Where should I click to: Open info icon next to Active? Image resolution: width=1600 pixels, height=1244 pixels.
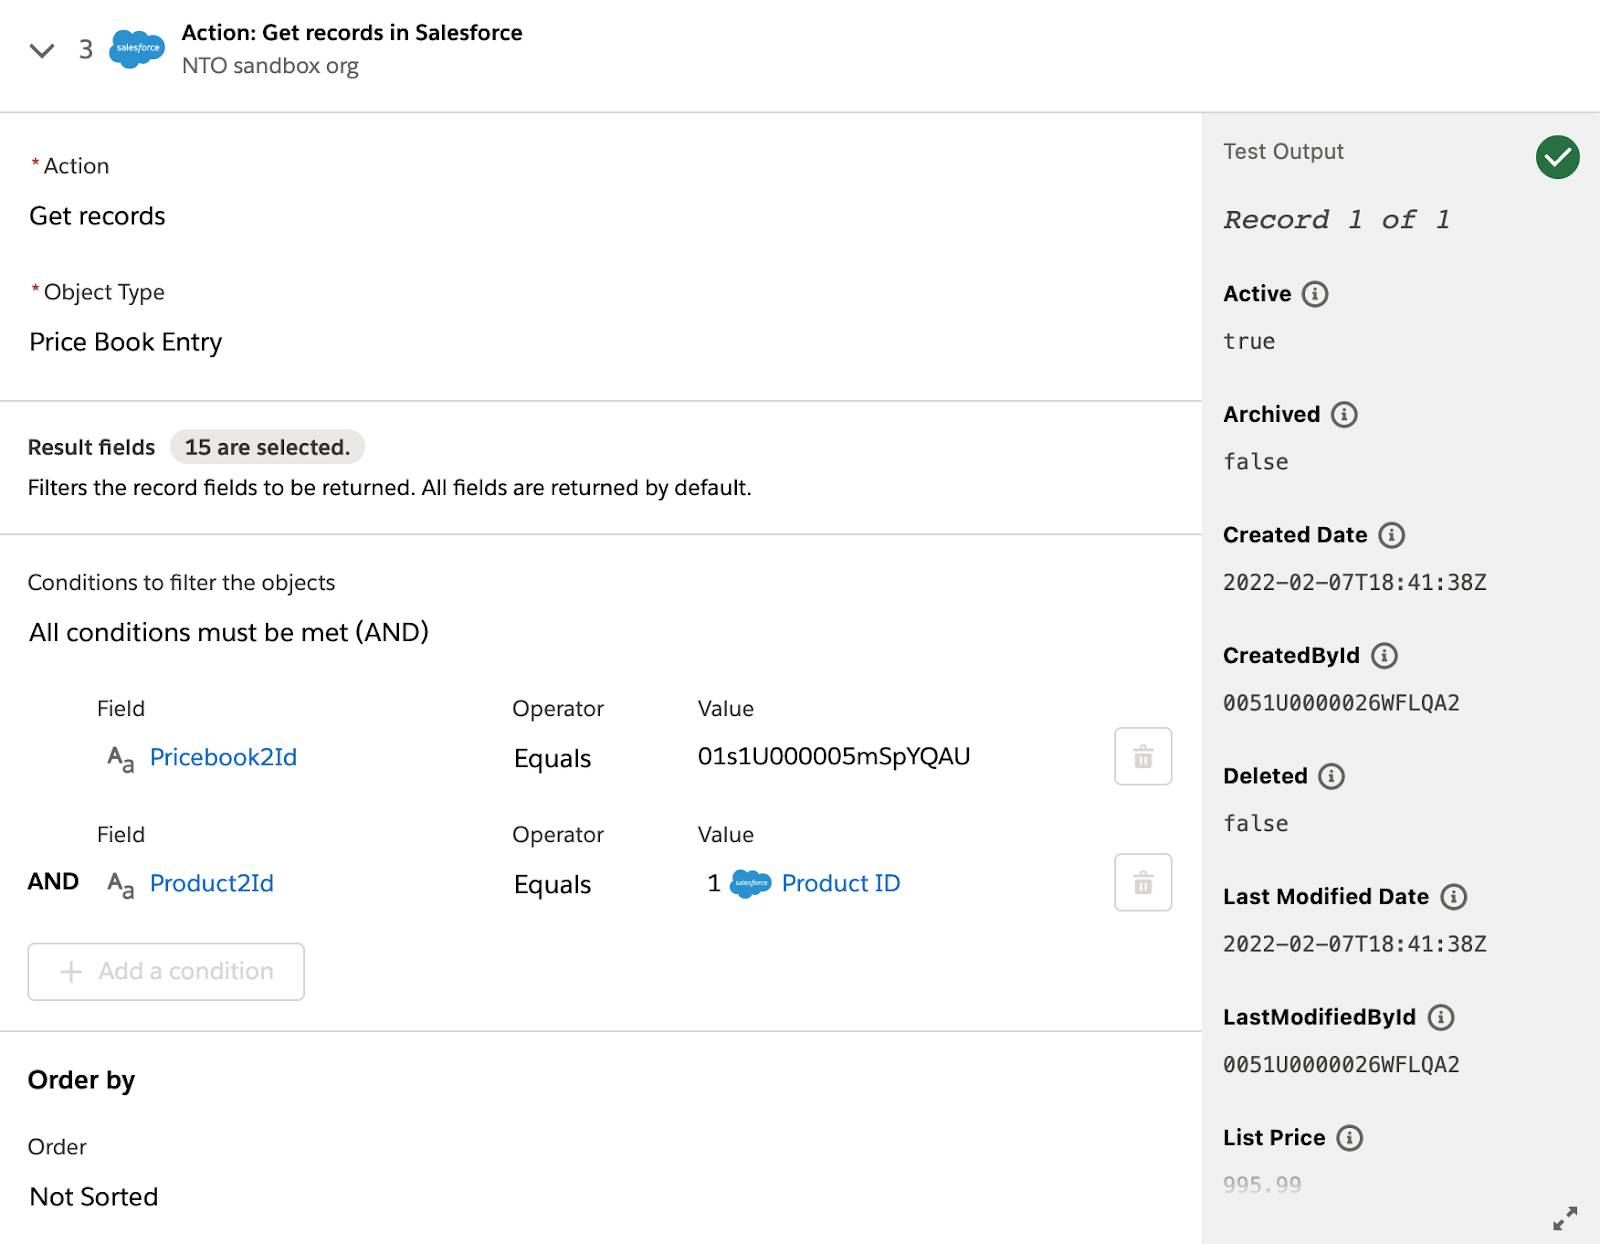click(1315, 294)
